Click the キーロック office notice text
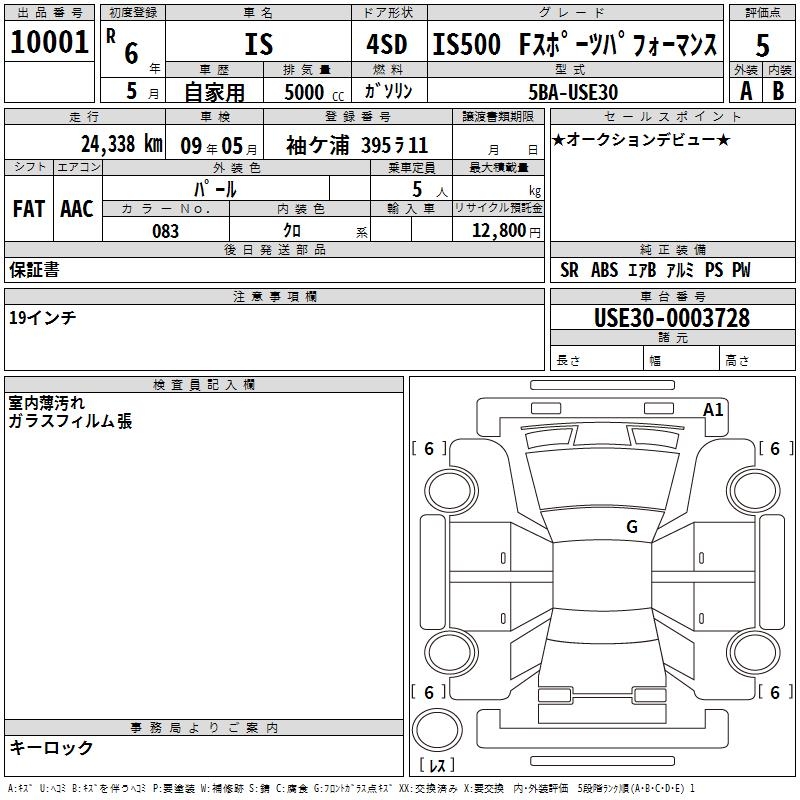The width and height of the screenshot is (800, 800). pyautogui.click(x=52, y=747)
